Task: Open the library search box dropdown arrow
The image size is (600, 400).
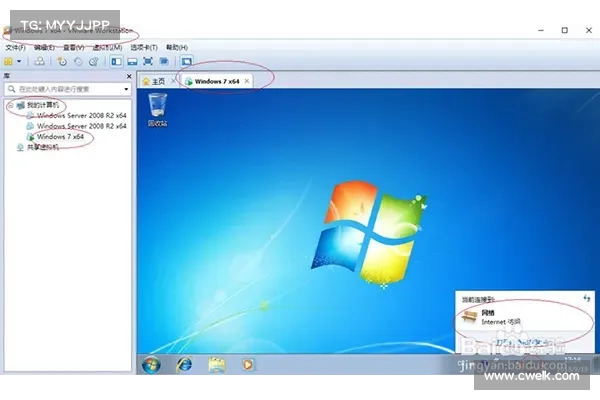Action: tap(127, 90)
